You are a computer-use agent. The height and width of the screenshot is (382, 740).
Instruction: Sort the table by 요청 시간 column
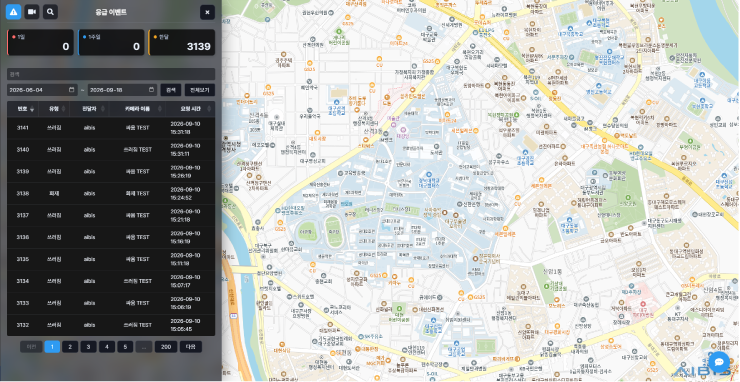(190, 109)
